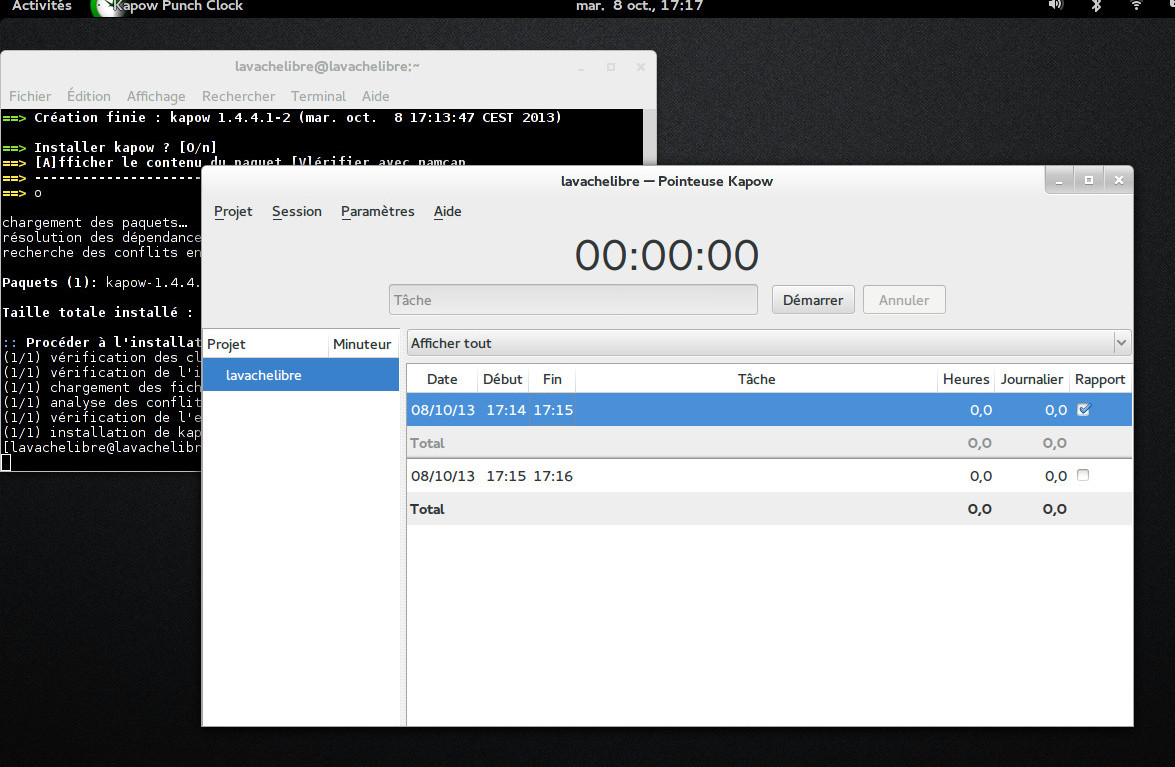Click the grey Total subtotal row
The height and width of the screenshot is (767, 1175).
[769, 443]
